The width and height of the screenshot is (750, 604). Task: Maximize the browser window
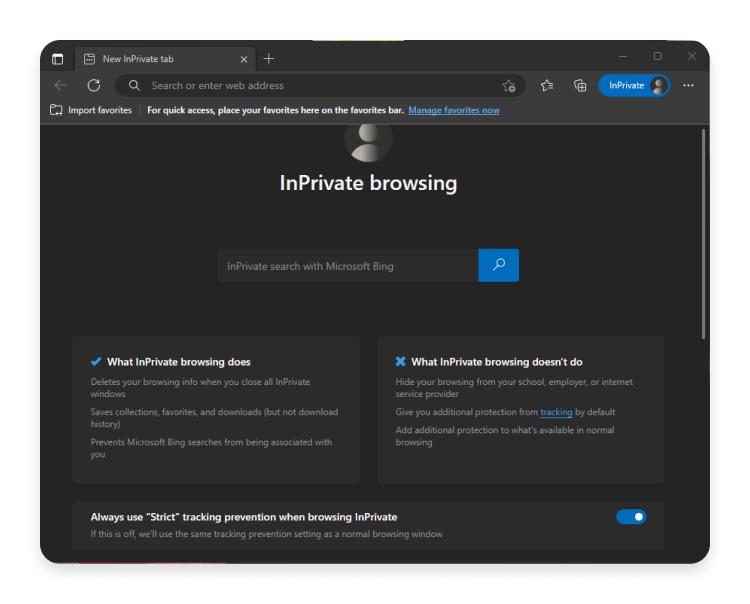pyautogui.click(x=658, y=56)
